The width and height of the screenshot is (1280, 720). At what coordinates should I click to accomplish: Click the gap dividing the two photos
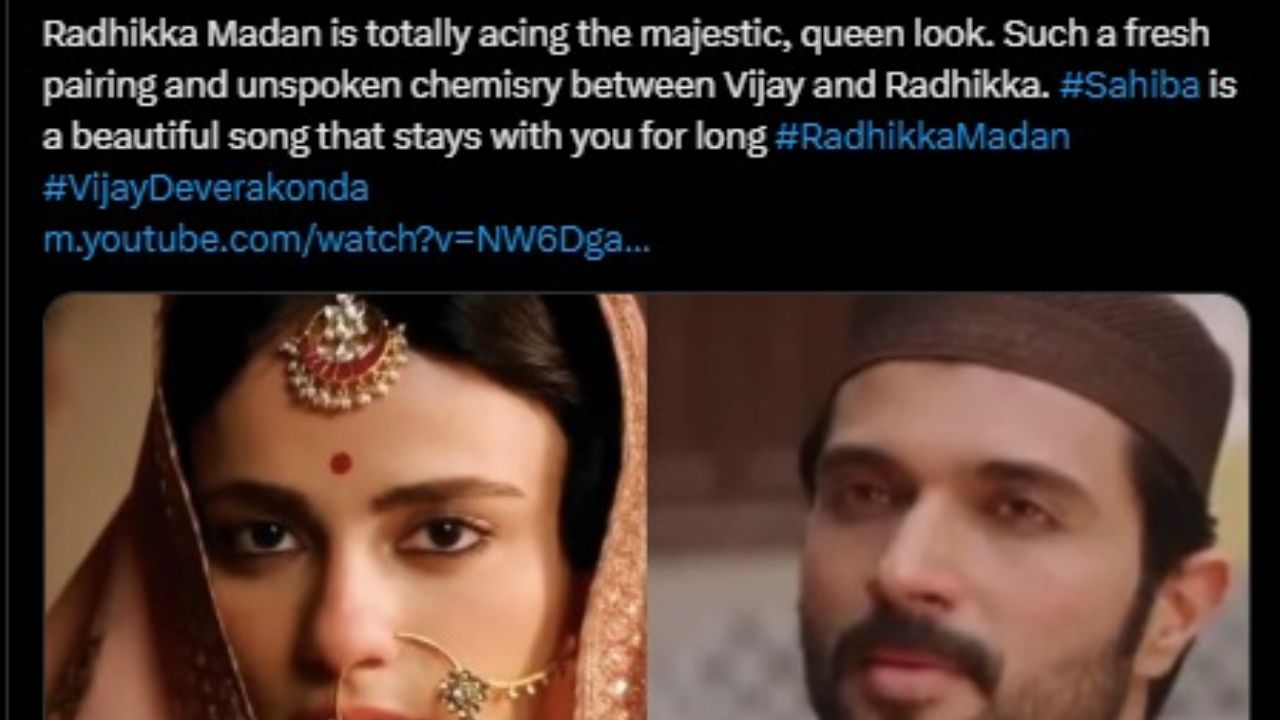647,507
